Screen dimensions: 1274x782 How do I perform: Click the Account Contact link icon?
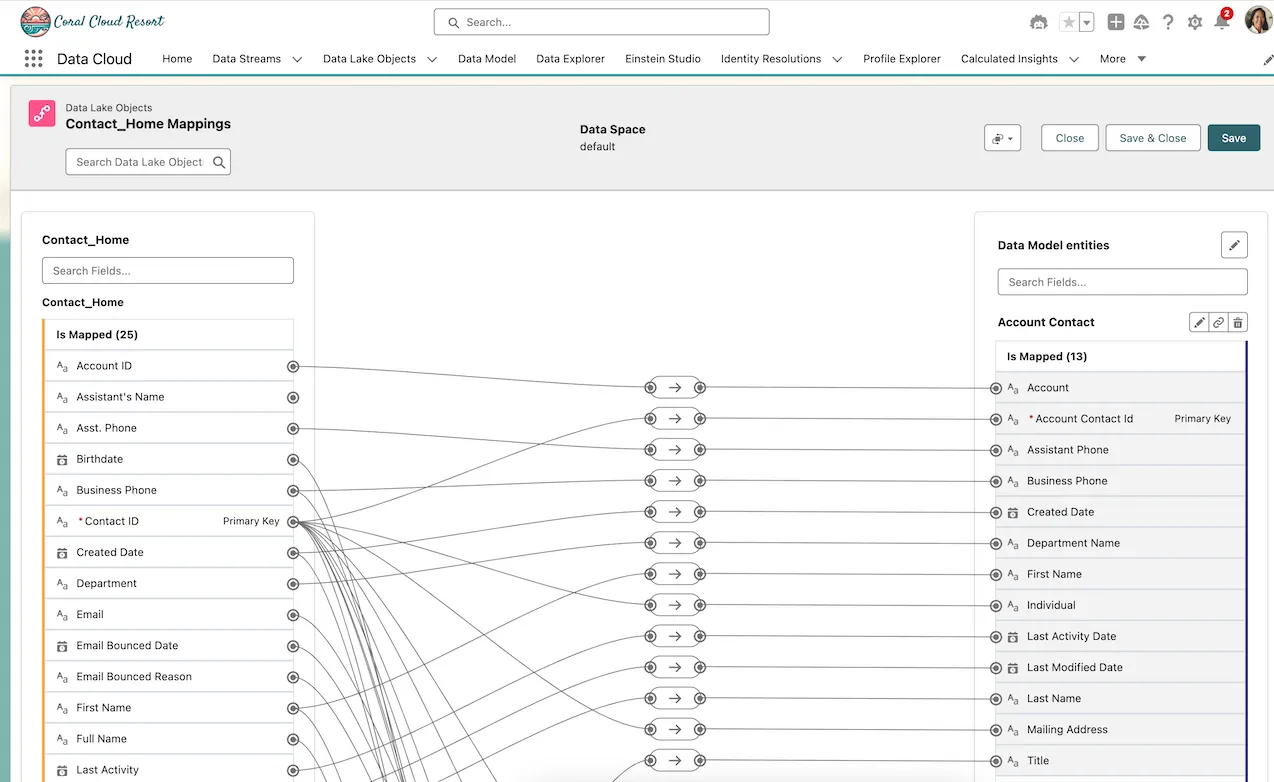tap(1218, 322)
